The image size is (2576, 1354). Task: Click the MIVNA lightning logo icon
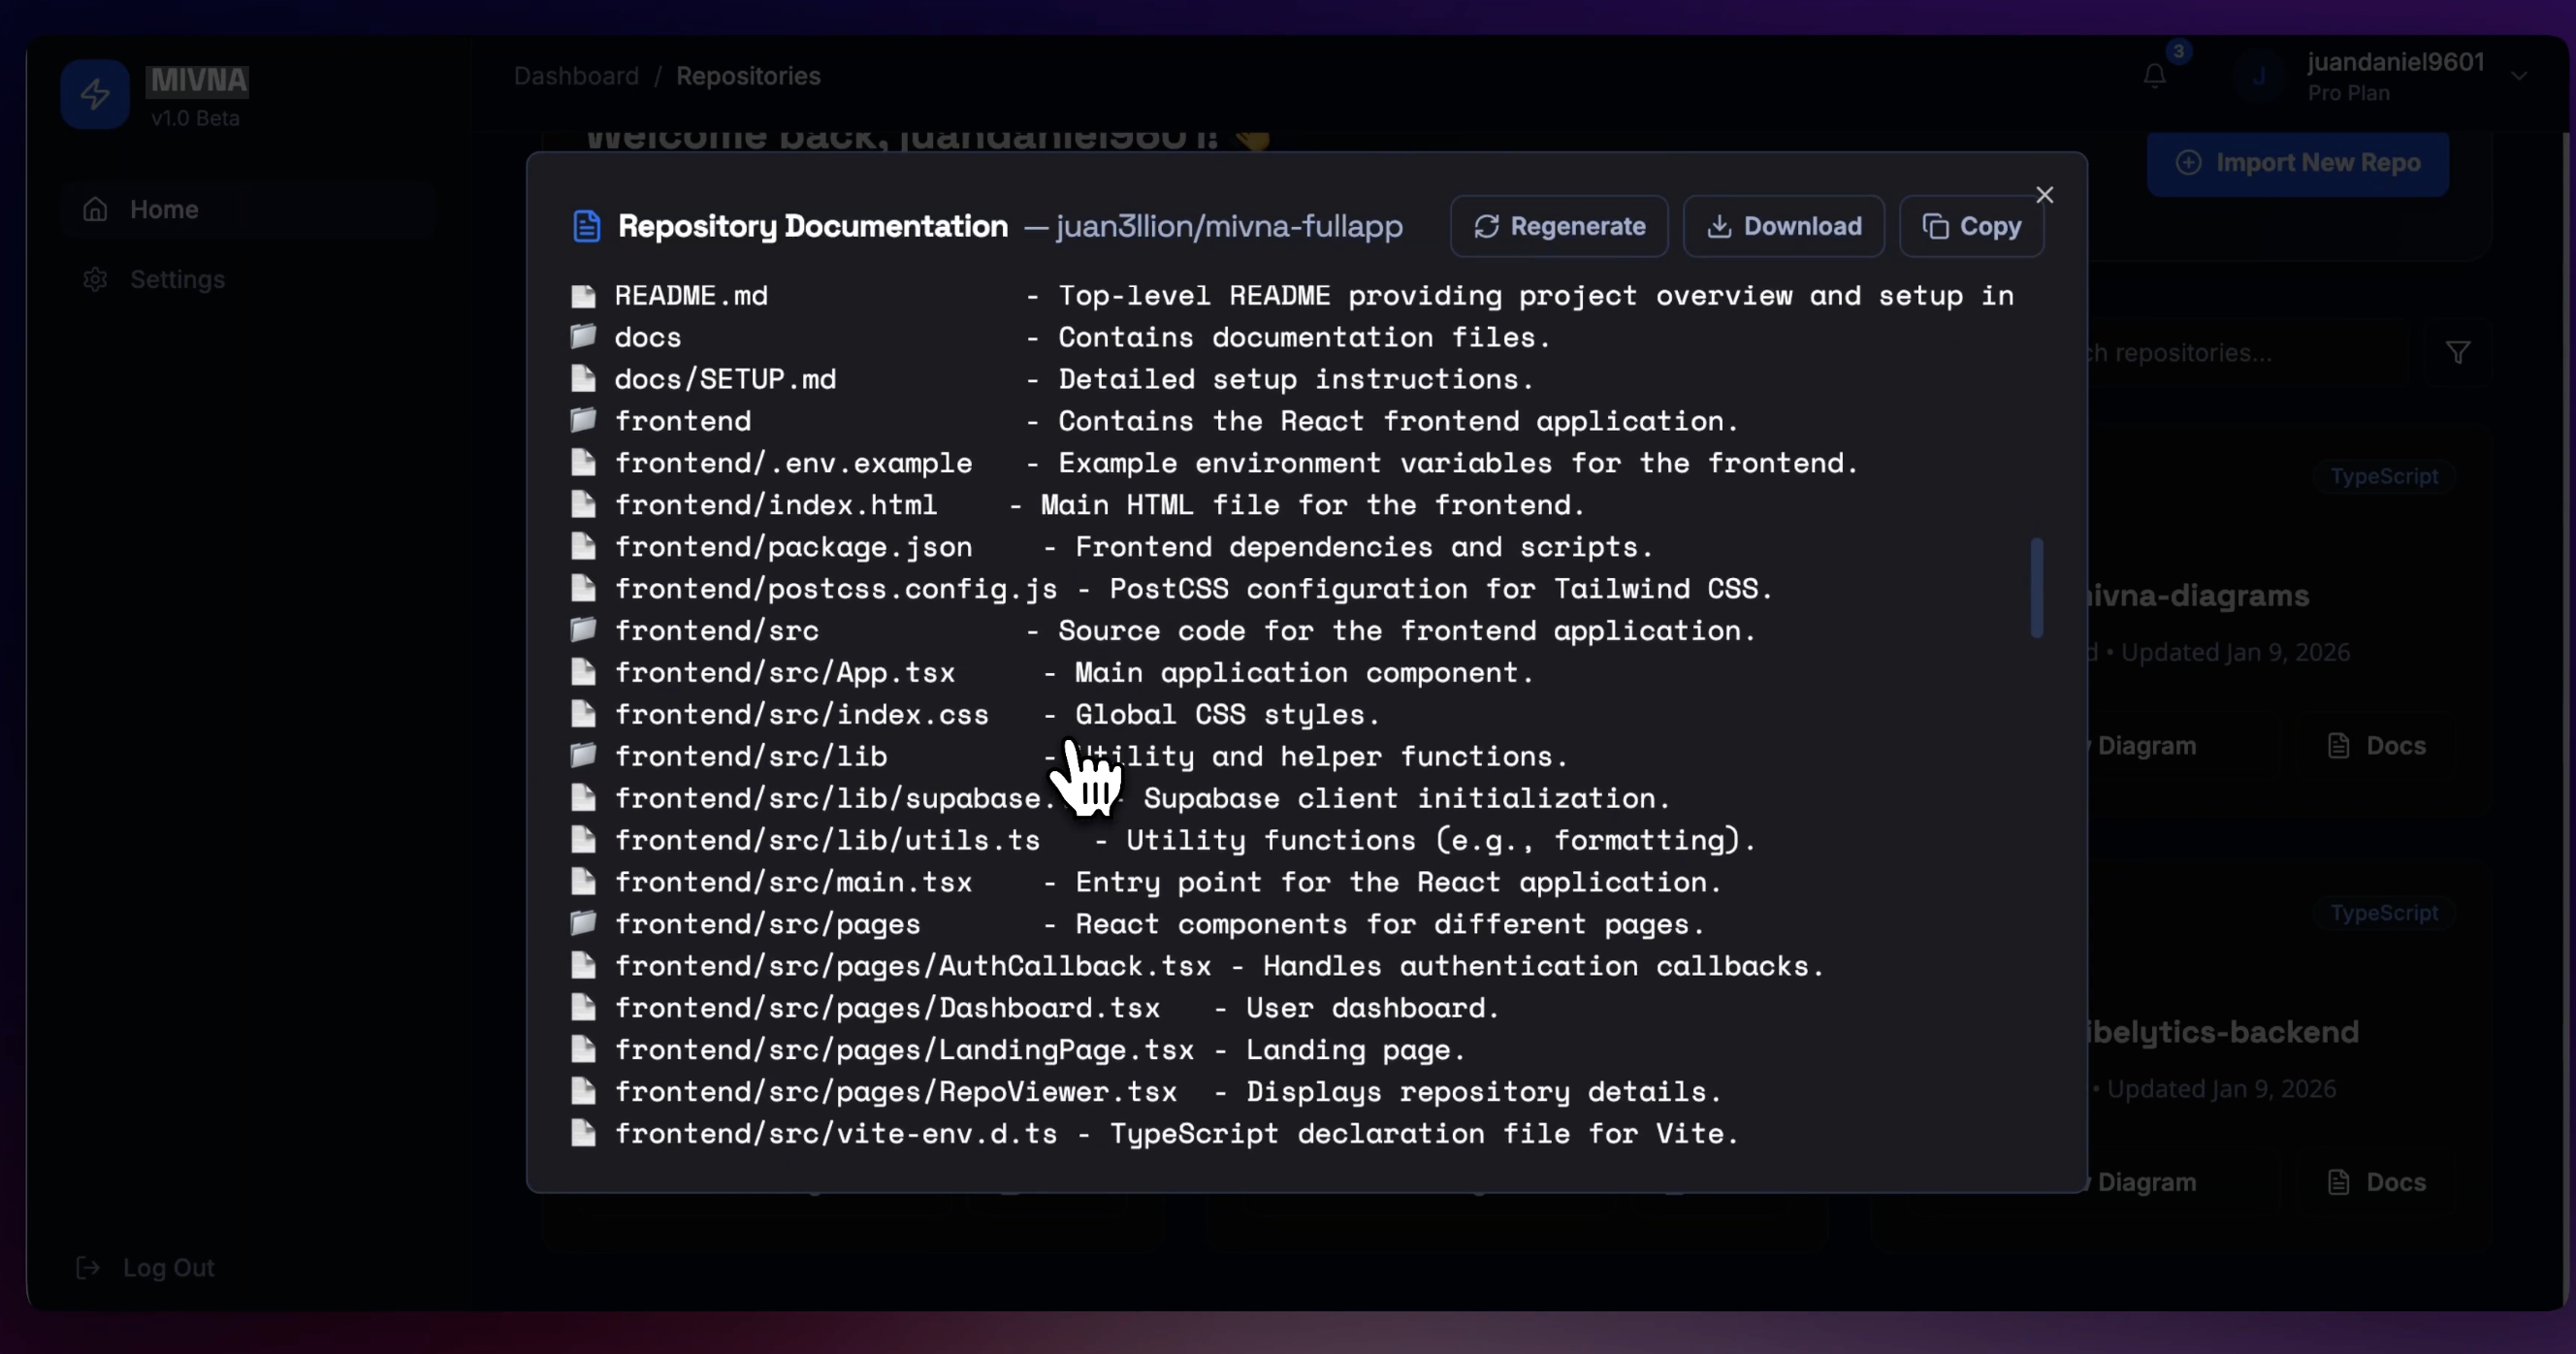tap(95, 95)
